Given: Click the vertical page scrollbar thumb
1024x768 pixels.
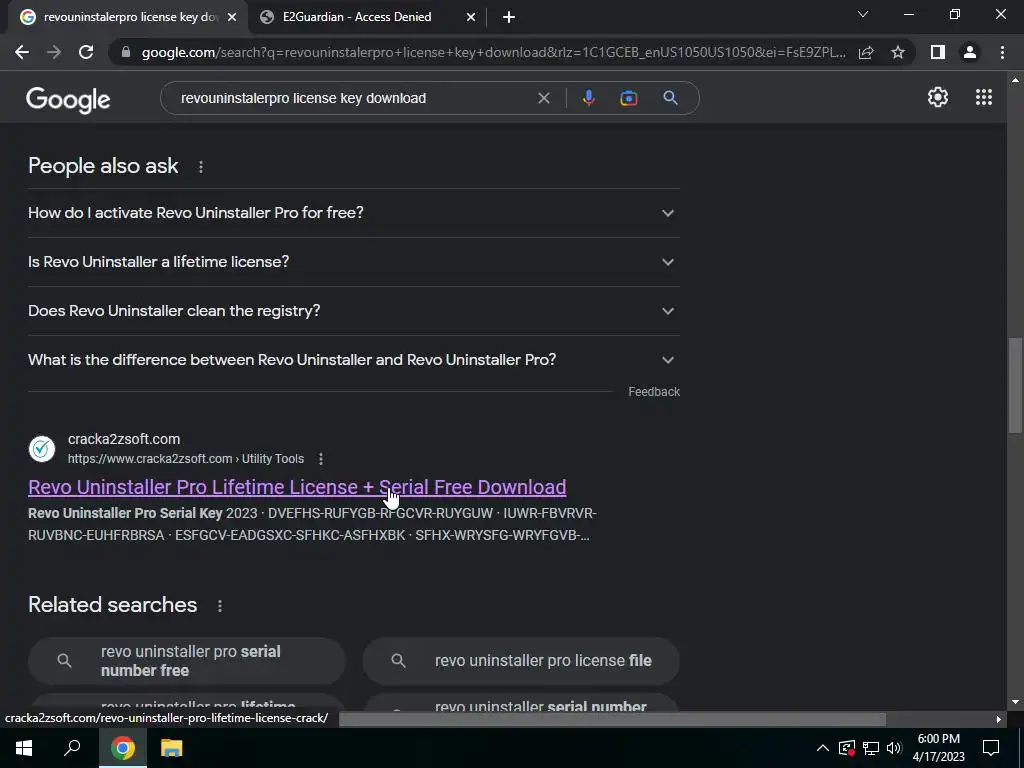Looking at the screenshot, I should [x=1015, y=385].
